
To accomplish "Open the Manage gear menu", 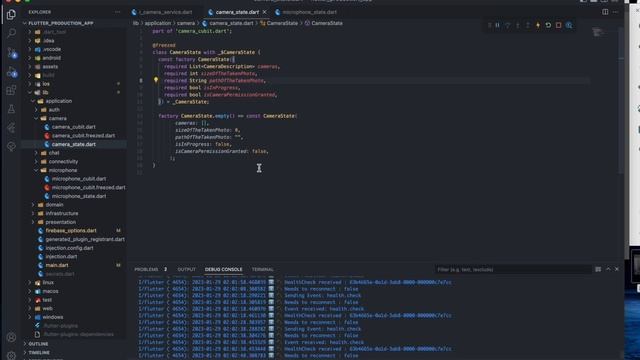I will coord(11,355).
